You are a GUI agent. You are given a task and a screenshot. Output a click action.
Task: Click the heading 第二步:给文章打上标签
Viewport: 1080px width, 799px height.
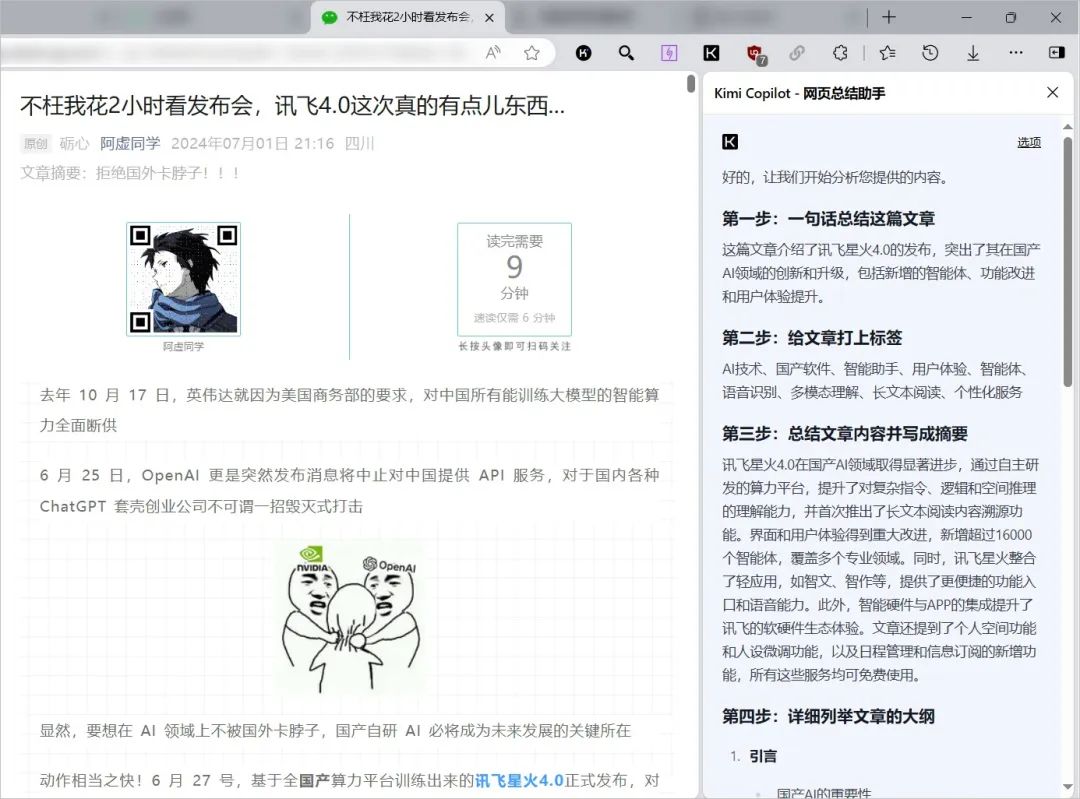tap(811, 338)
